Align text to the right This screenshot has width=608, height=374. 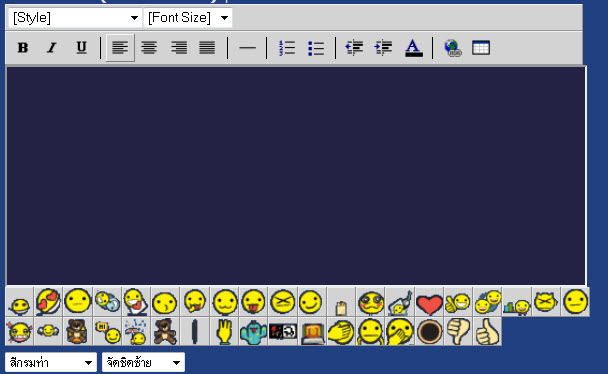coord(179,48)
